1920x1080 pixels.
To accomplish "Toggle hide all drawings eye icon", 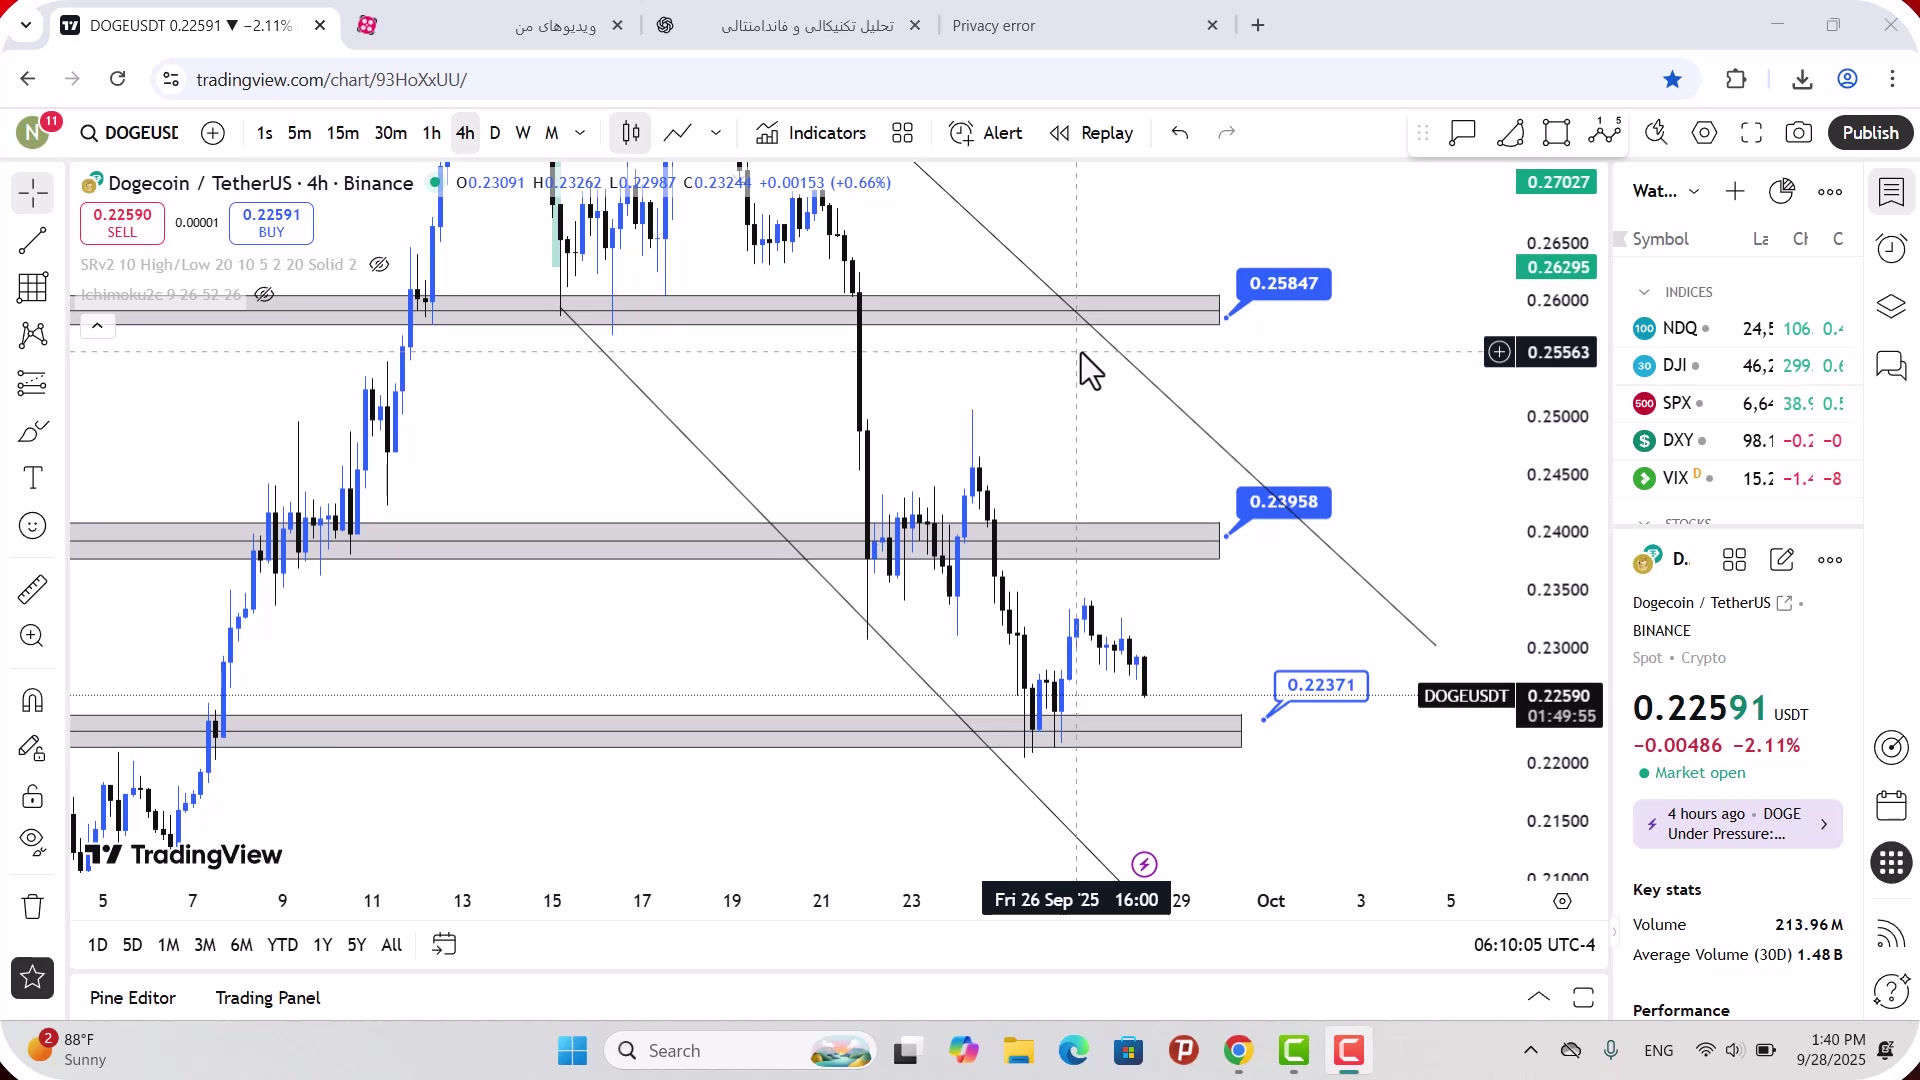I will 33,842.
